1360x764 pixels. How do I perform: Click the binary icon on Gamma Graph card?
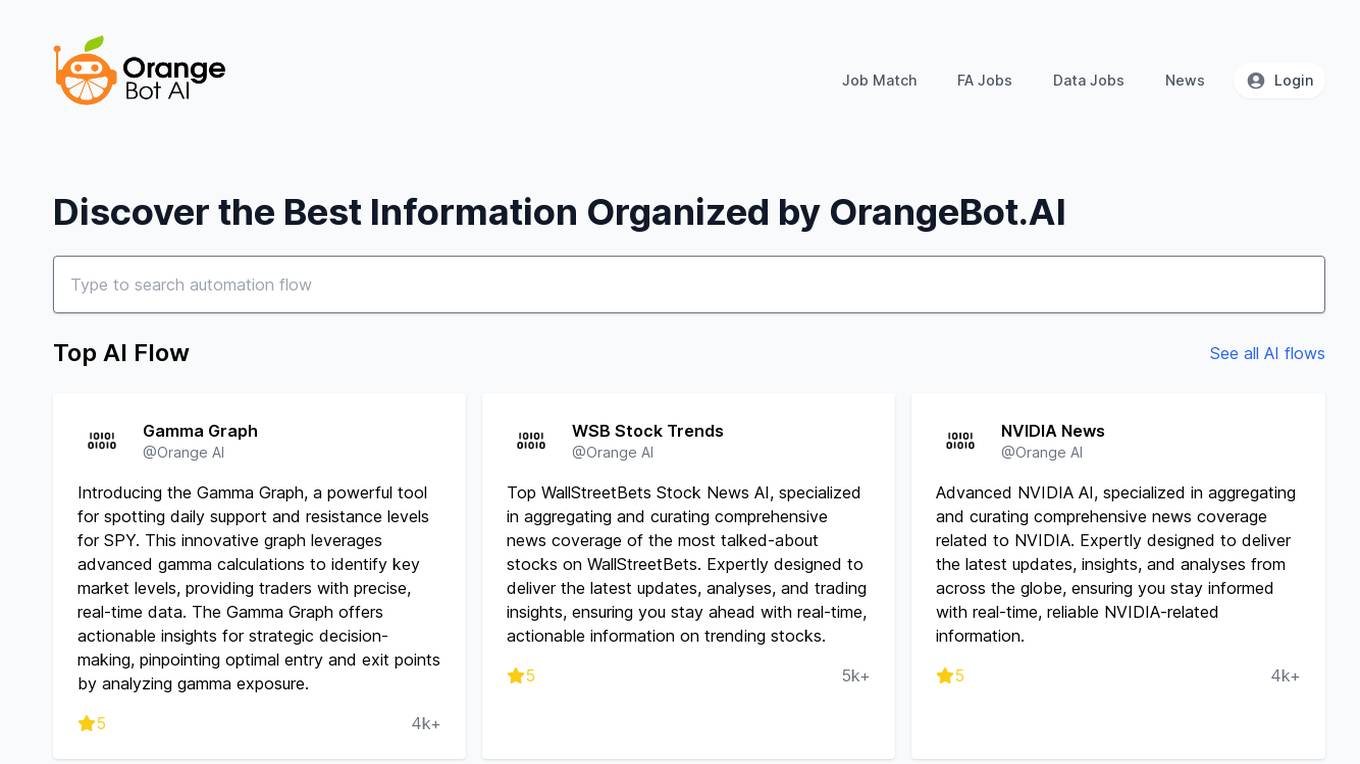102,441
